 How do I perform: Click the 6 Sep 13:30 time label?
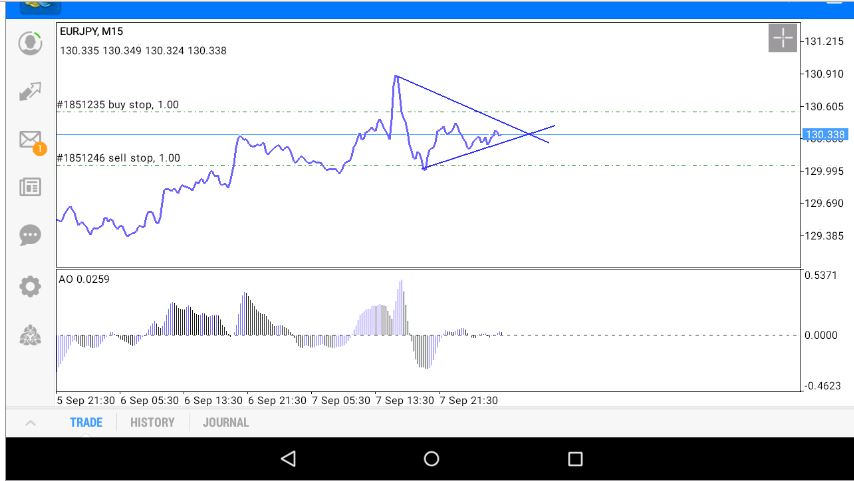click(x=214, y=400)
